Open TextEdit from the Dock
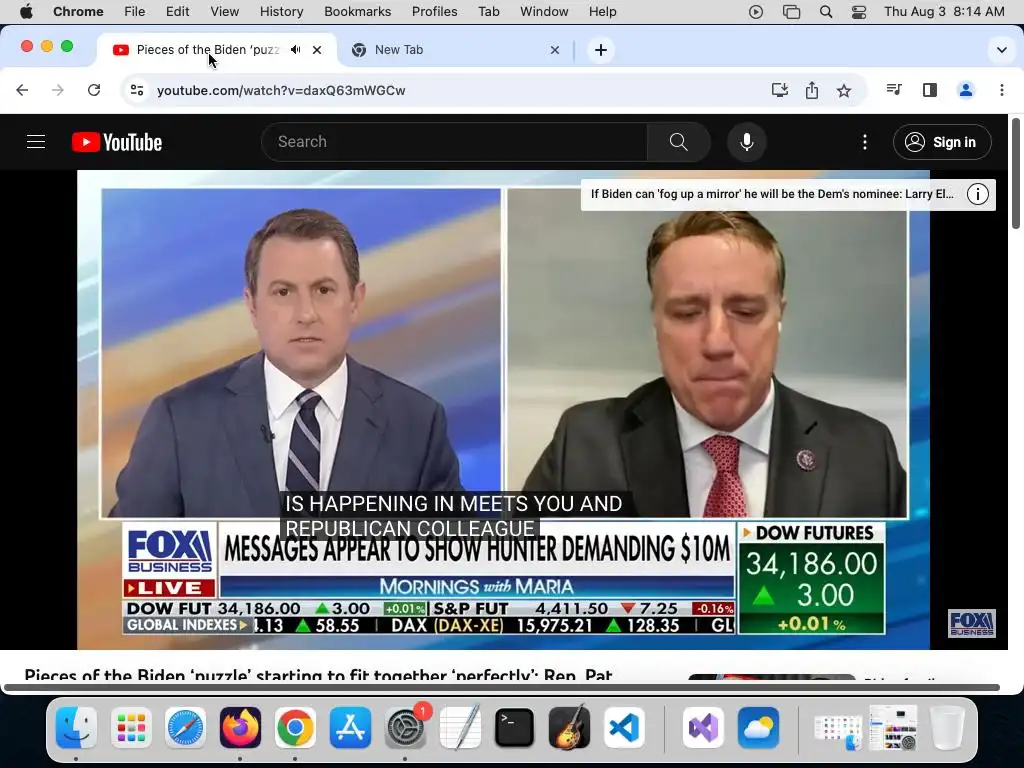 coord(460,727)
